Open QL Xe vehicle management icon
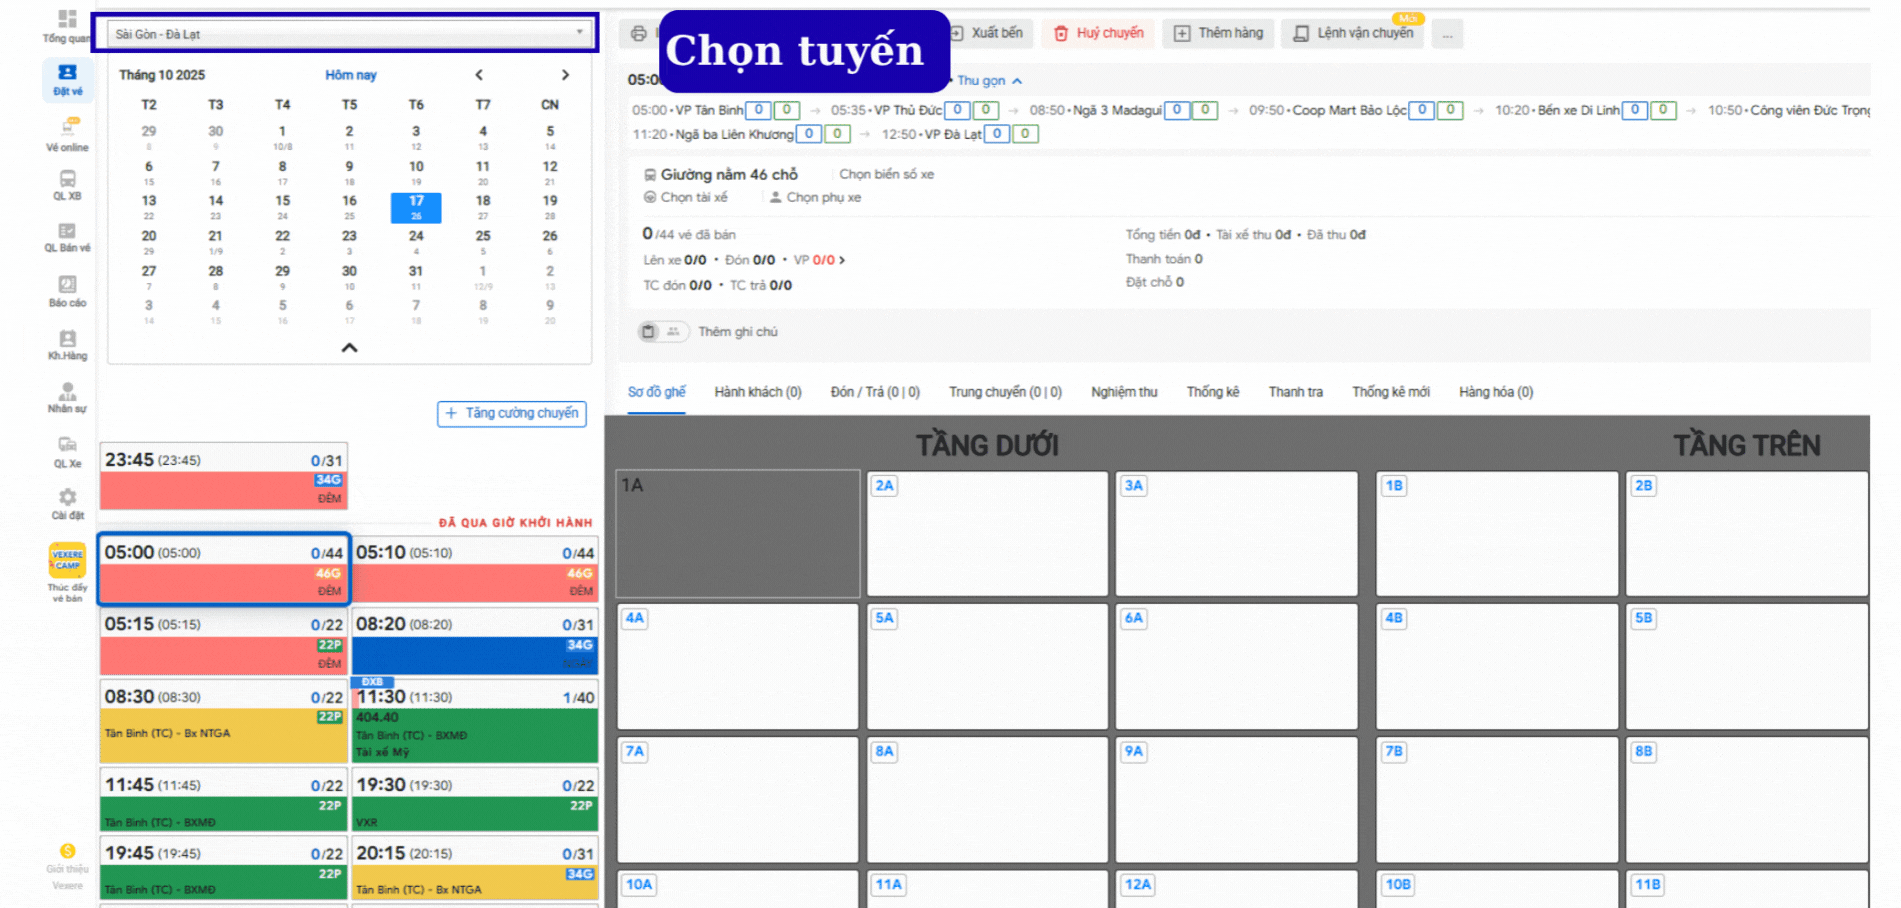The image size is (1901, 908). [67, 449]
